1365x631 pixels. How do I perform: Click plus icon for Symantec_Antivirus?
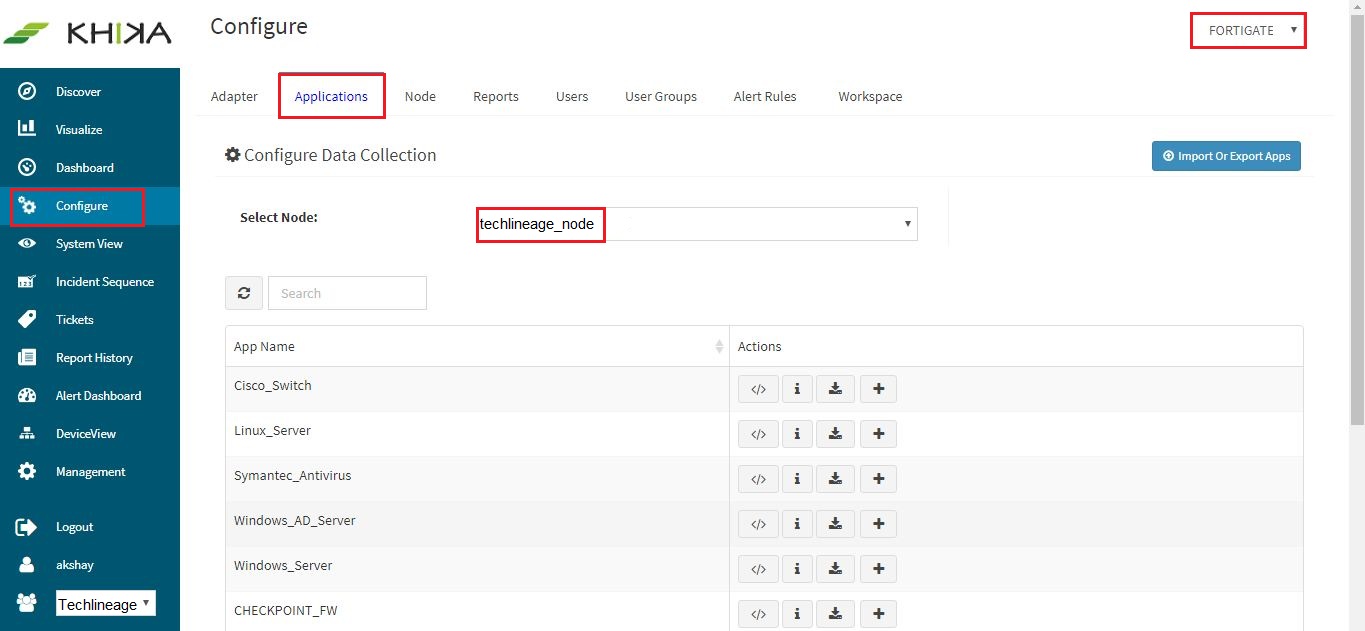tap(878, 479)
